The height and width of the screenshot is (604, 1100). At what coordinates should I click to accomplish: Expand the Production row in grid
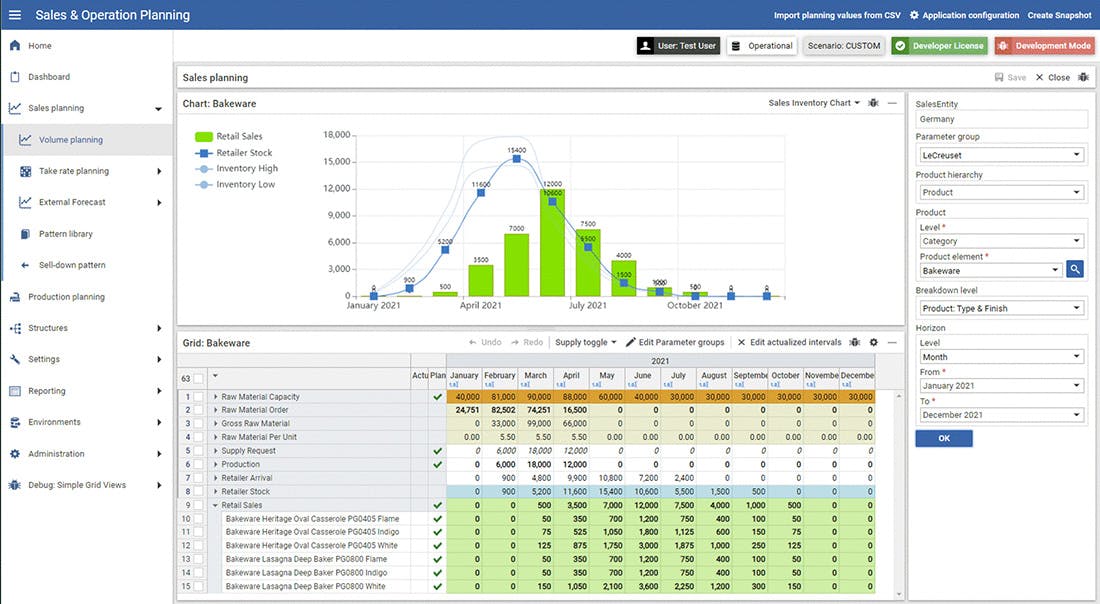pyautogui.click(x=216, y=465)
